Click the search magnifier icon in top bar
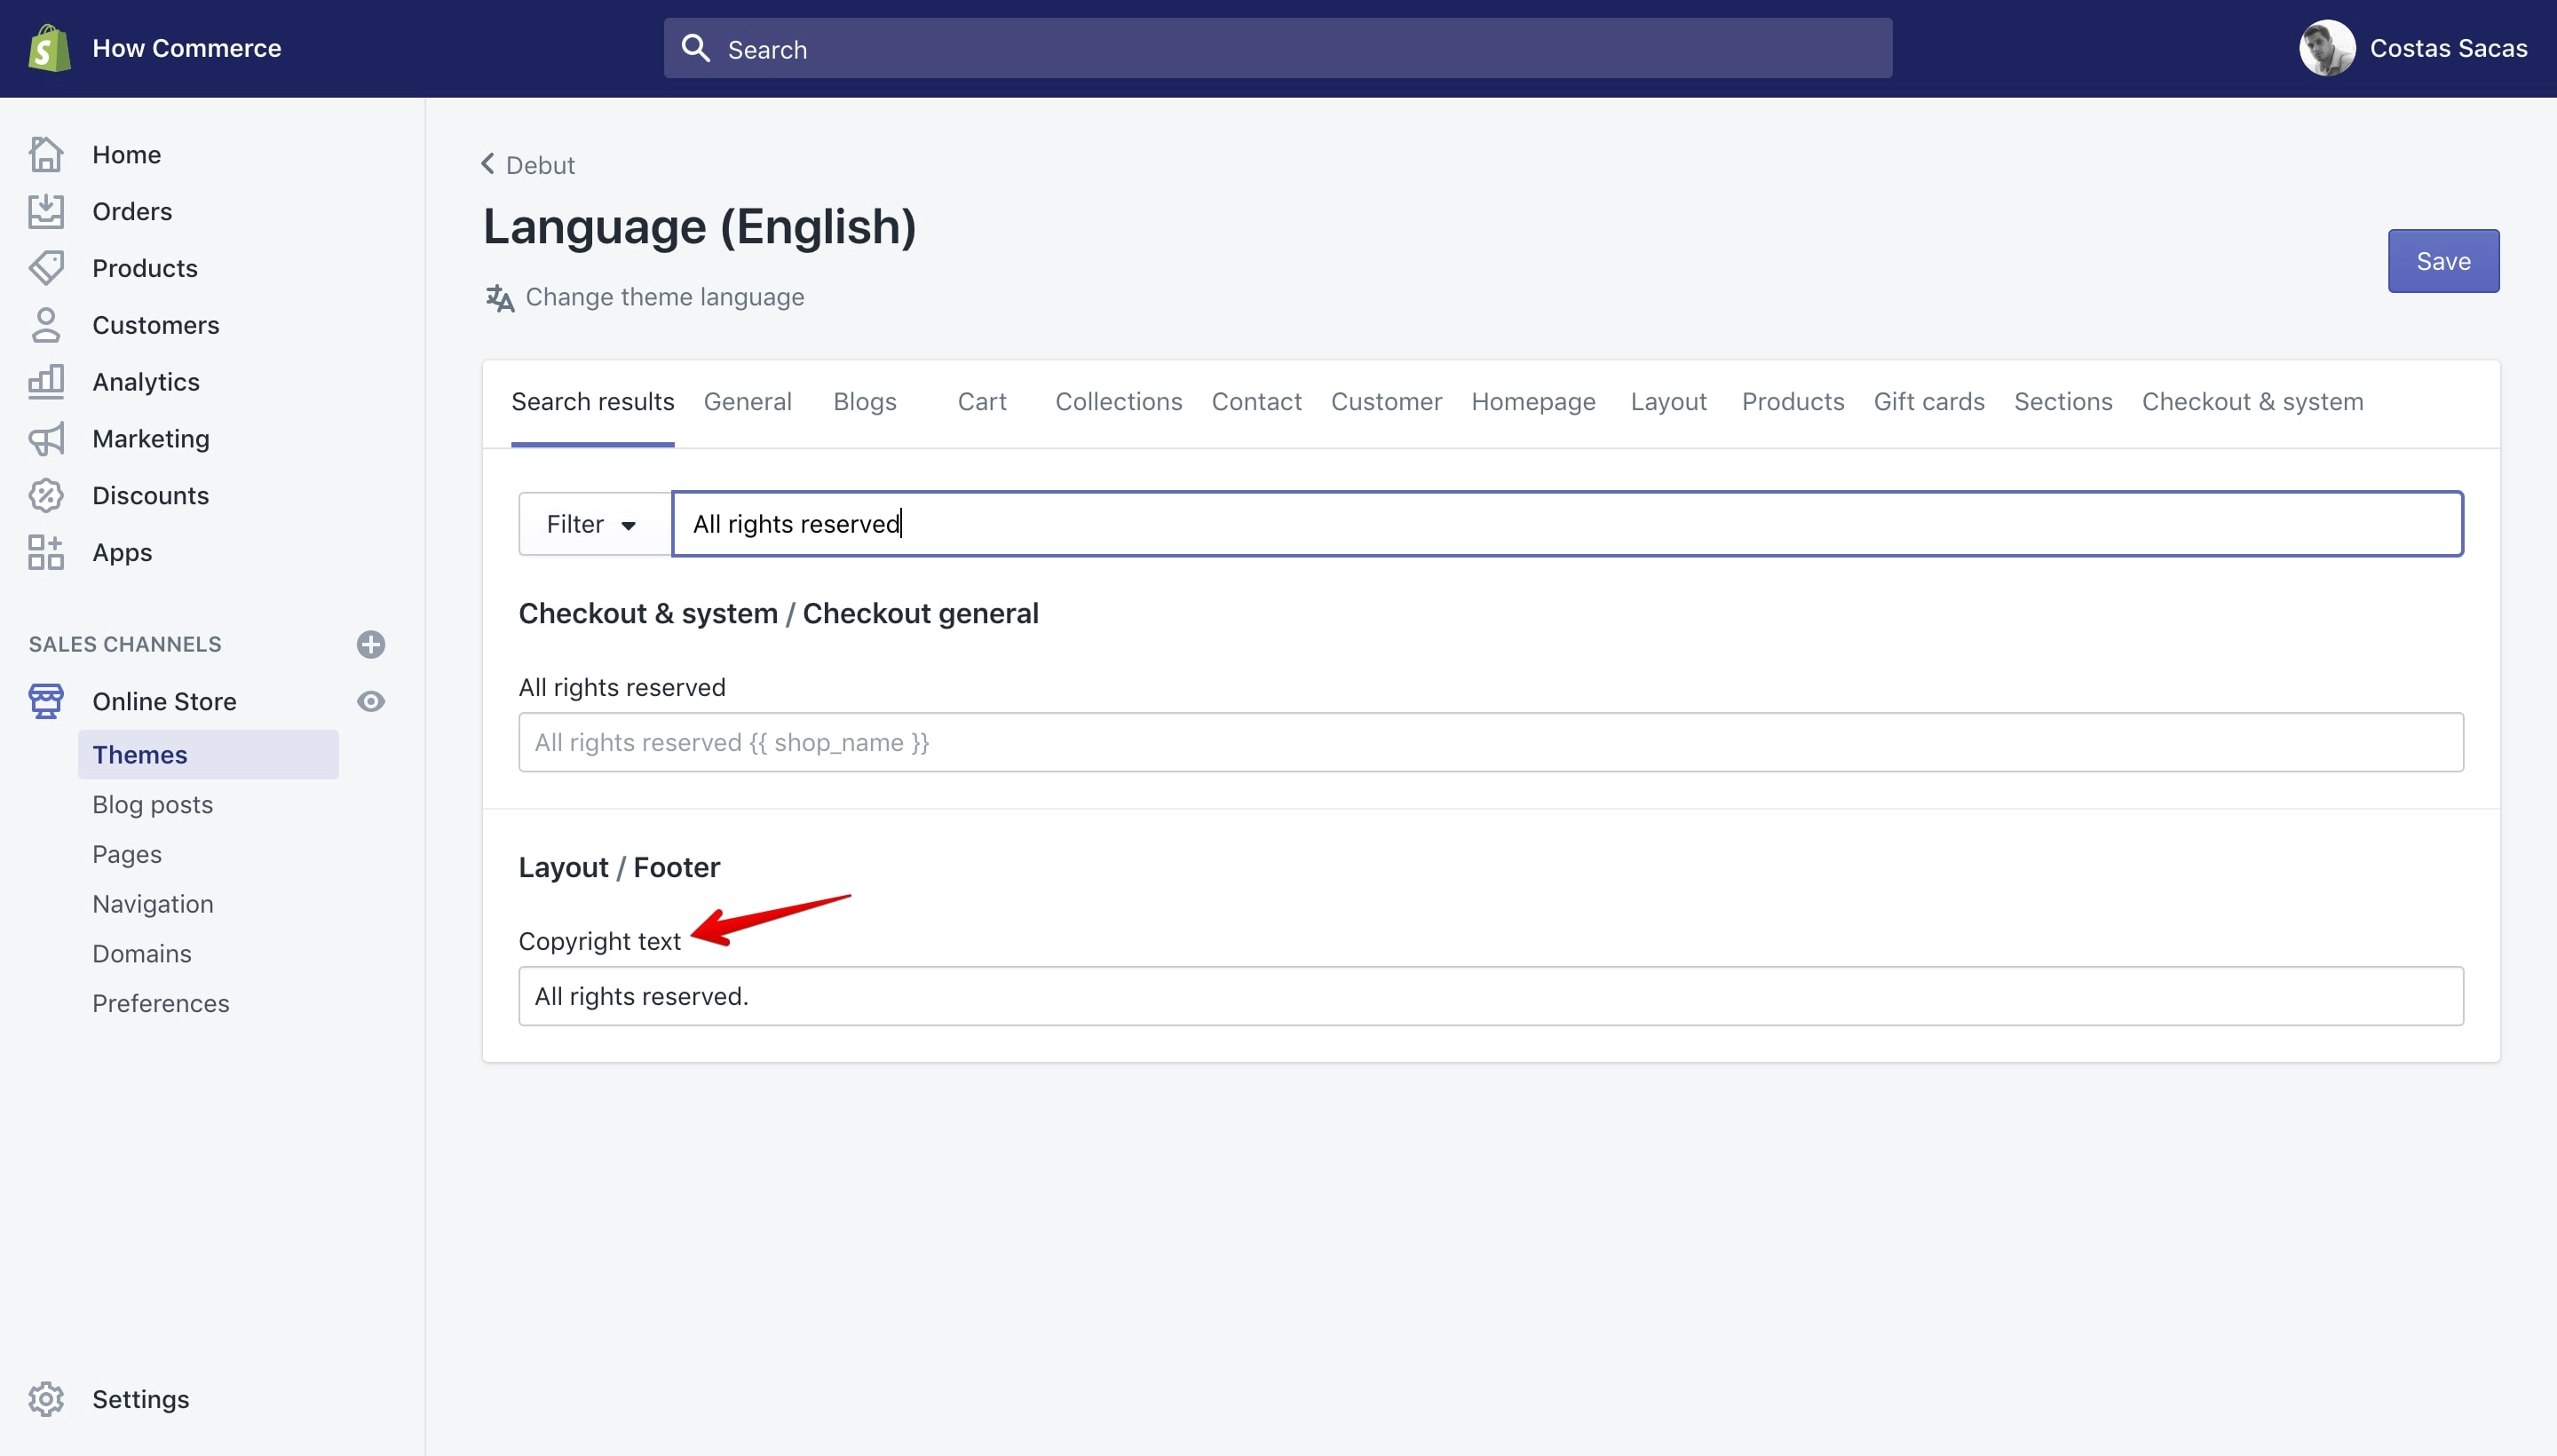This screenshot has height=1456, width=2557. (696, 48)
